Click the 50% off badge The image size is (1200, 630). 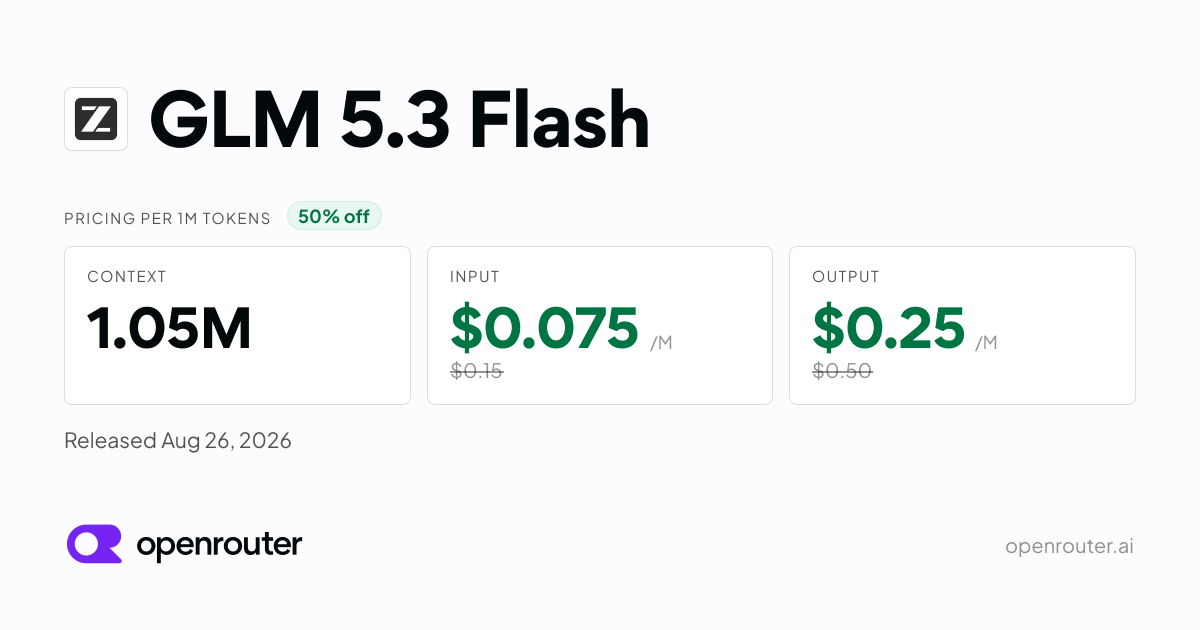click(334, 216)
